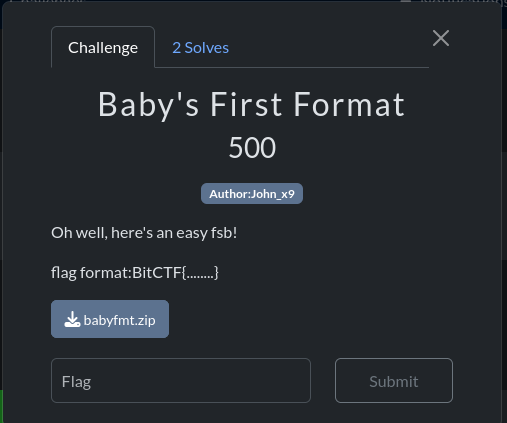507x423 pixels.
Task: Click the partially hidden top-left background text
Action: 47,1
